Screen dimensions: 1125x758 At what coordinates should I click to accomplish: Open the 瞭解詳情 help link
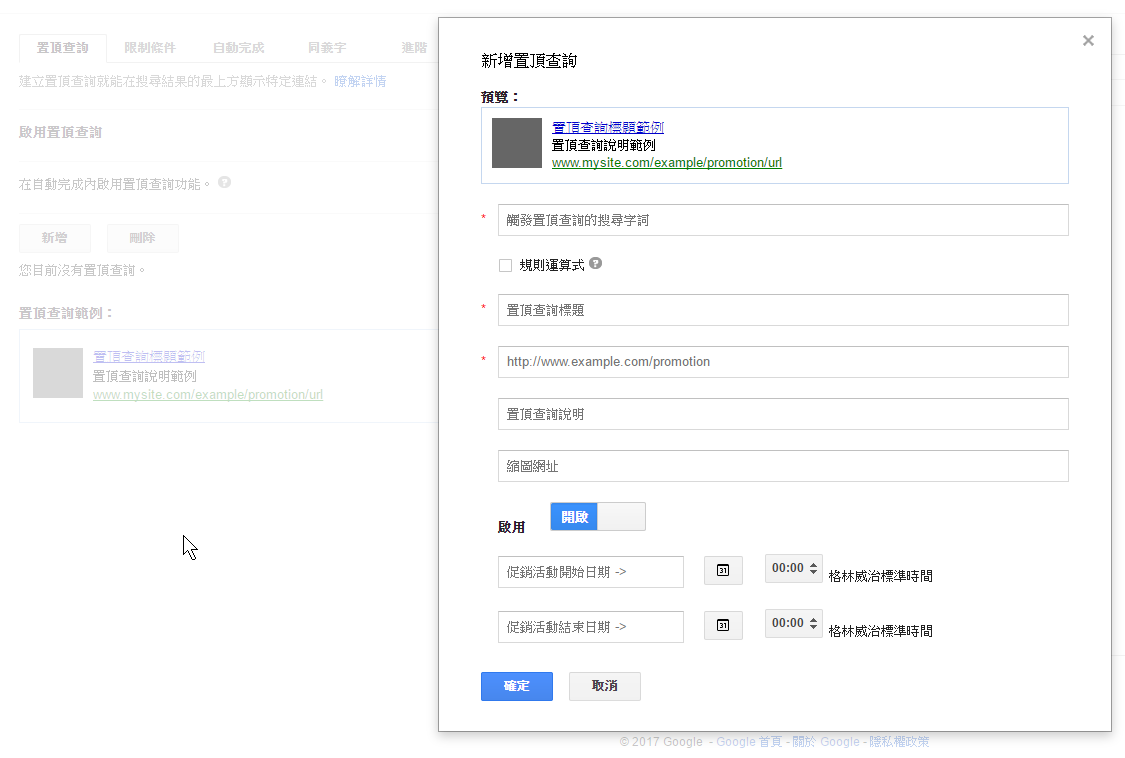coord(359,80)
